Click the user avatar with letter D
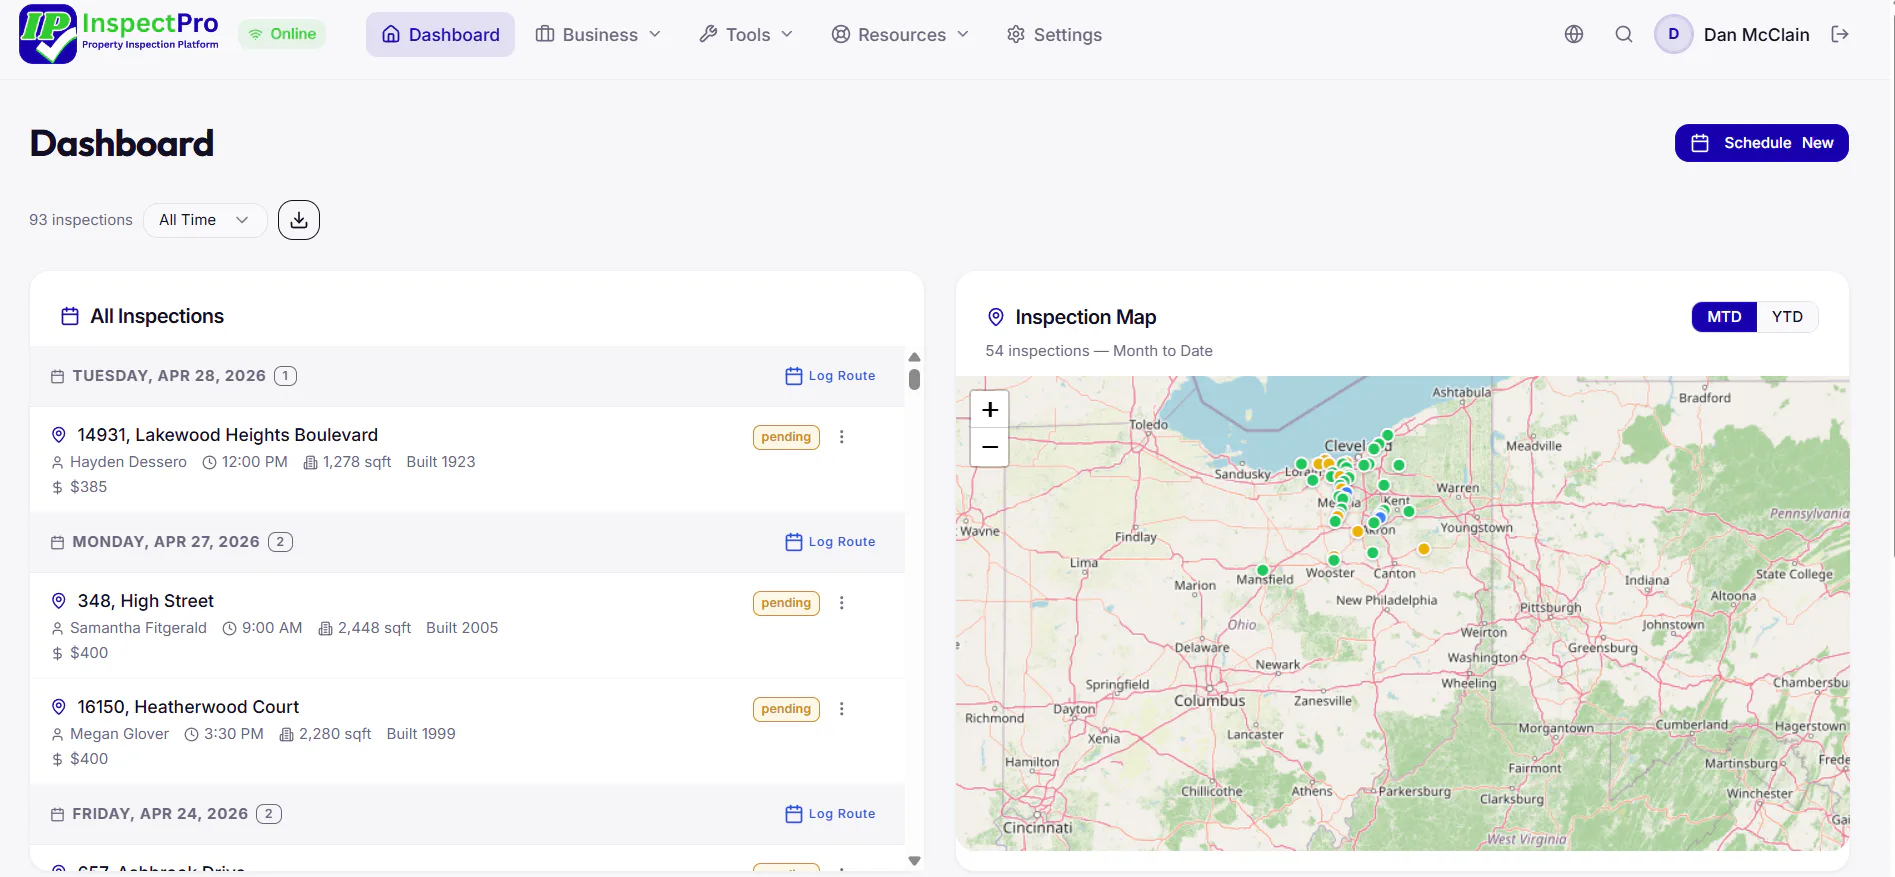Image resolution: width=1895 pixels, height=877 pixels. click(x=1673, y=34)
